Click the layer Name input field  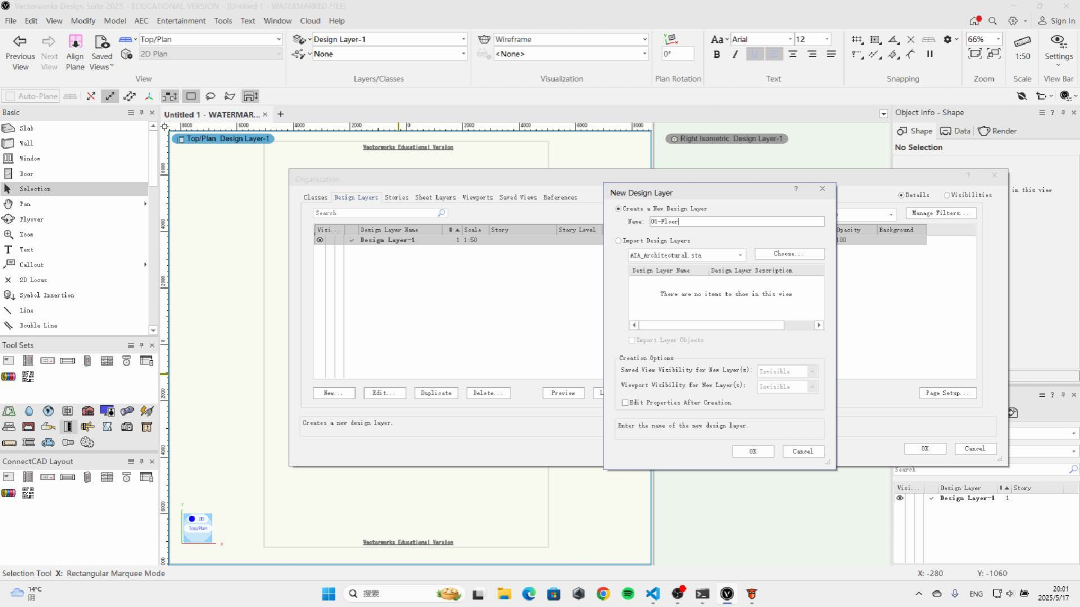pyautogui.click(x=736, y=222)
